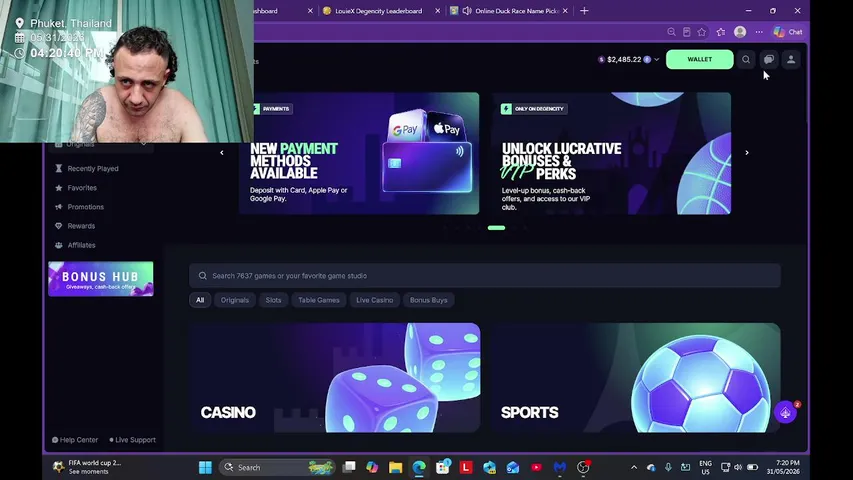
Task: Open Recently Played in sidebar
Action: [x=92, y=169]
